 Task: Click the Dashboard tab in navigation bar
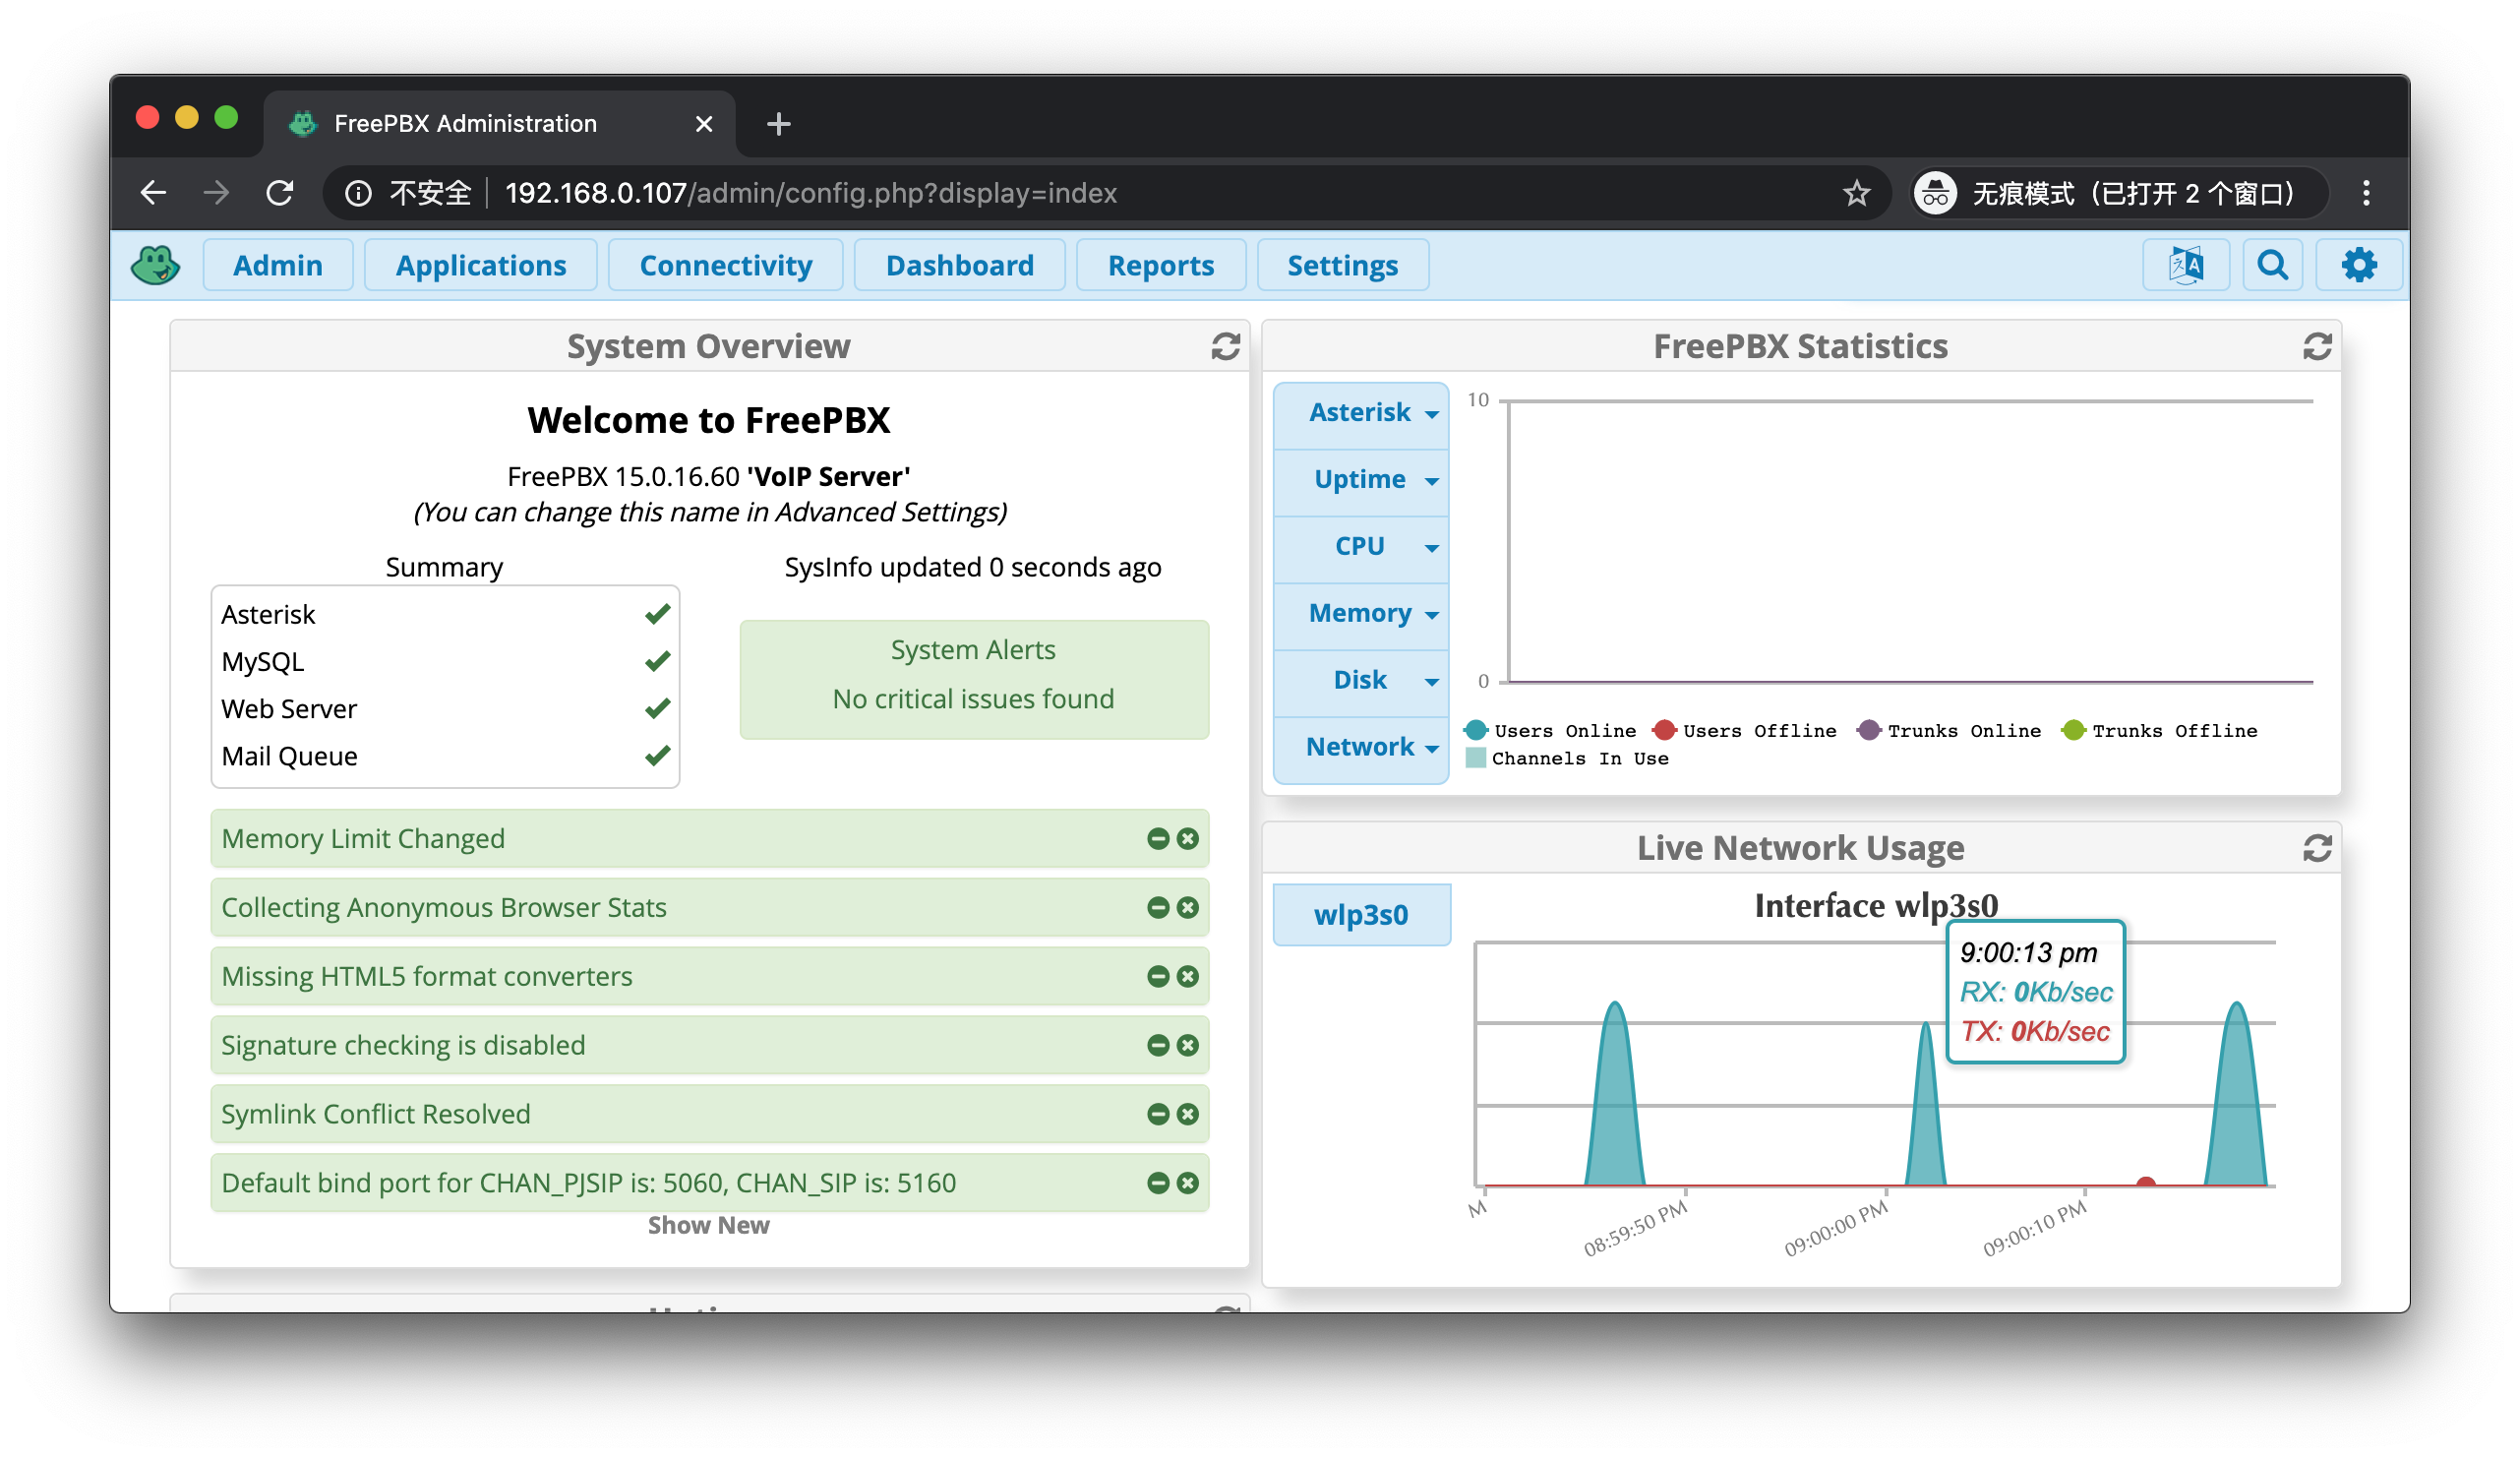pos(959,266)
